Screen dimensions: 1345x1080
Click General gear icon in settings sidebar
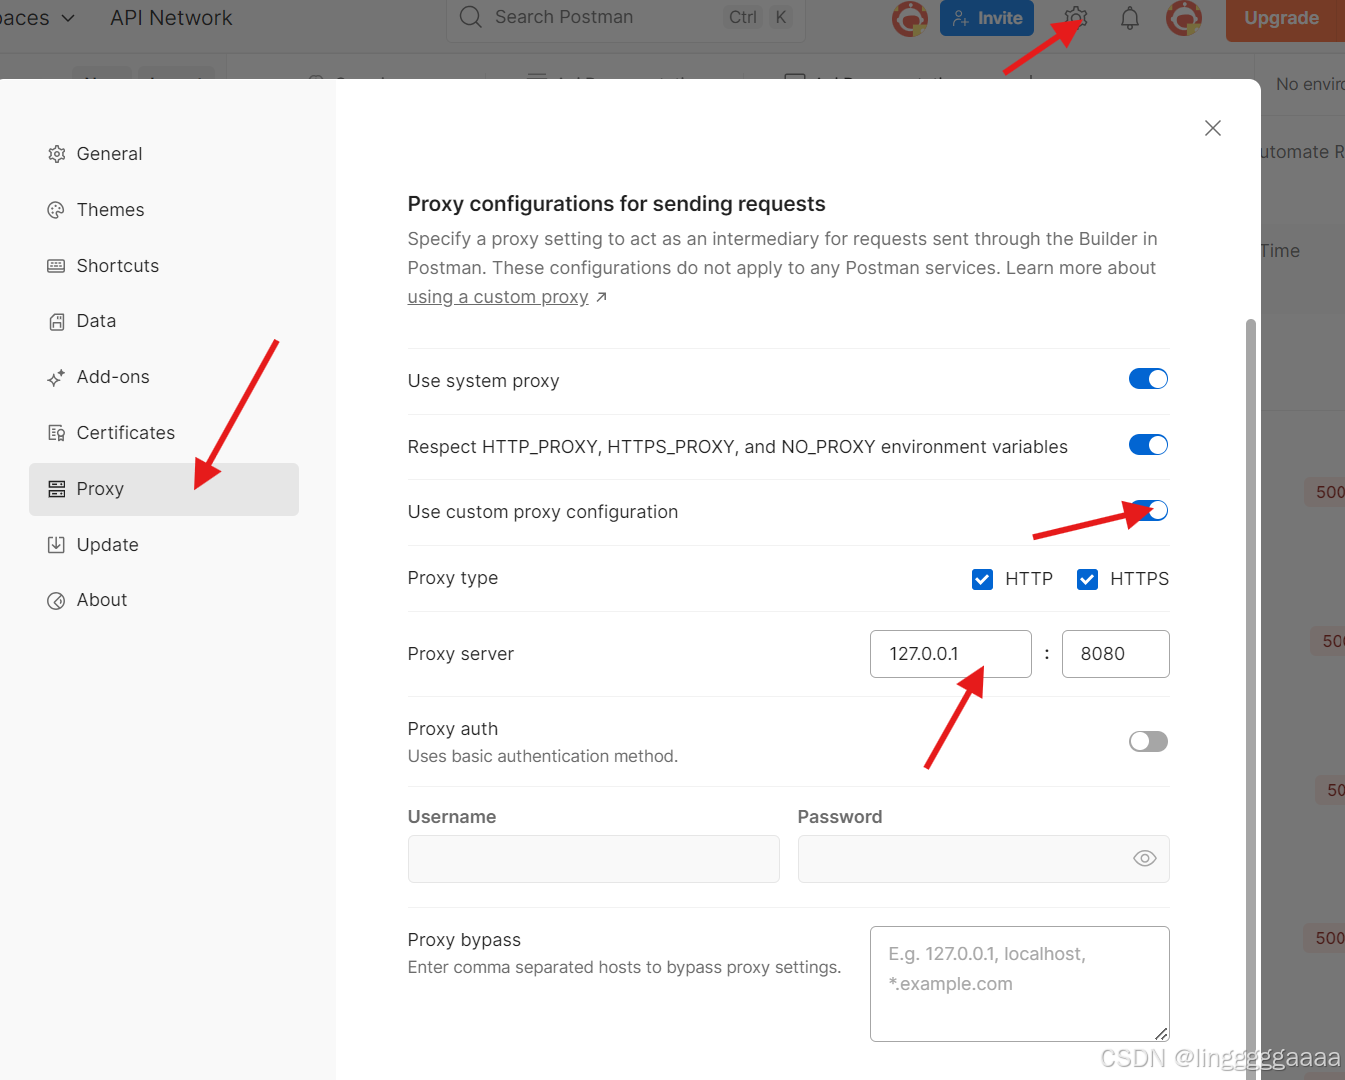(57, 154)
